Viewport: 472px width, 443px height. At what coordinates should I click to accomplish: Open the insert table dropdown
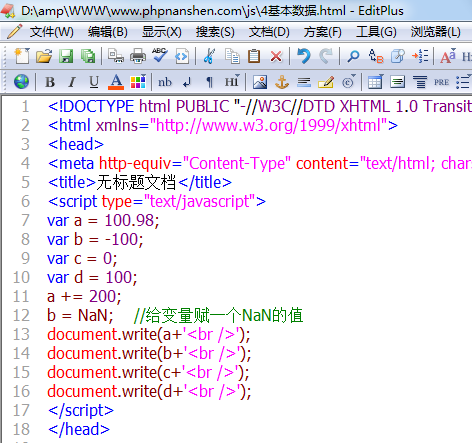(375, 82)
